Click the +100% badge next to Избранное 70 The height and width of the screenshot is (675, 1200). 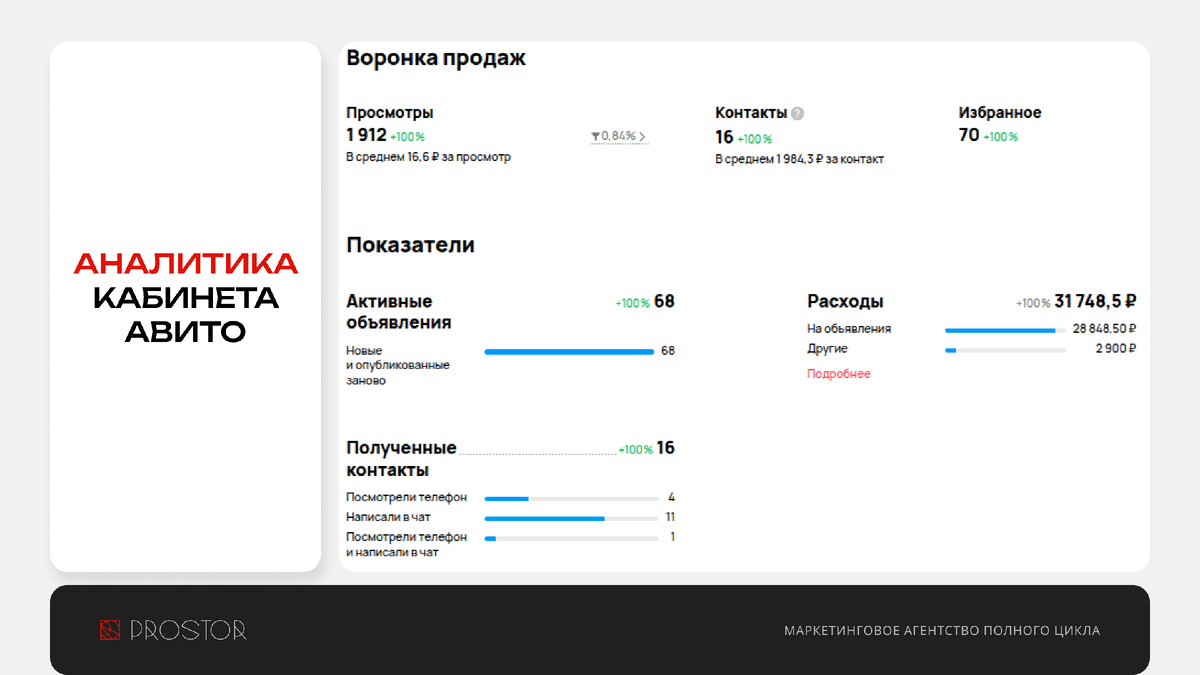[x=1000, y=137]
